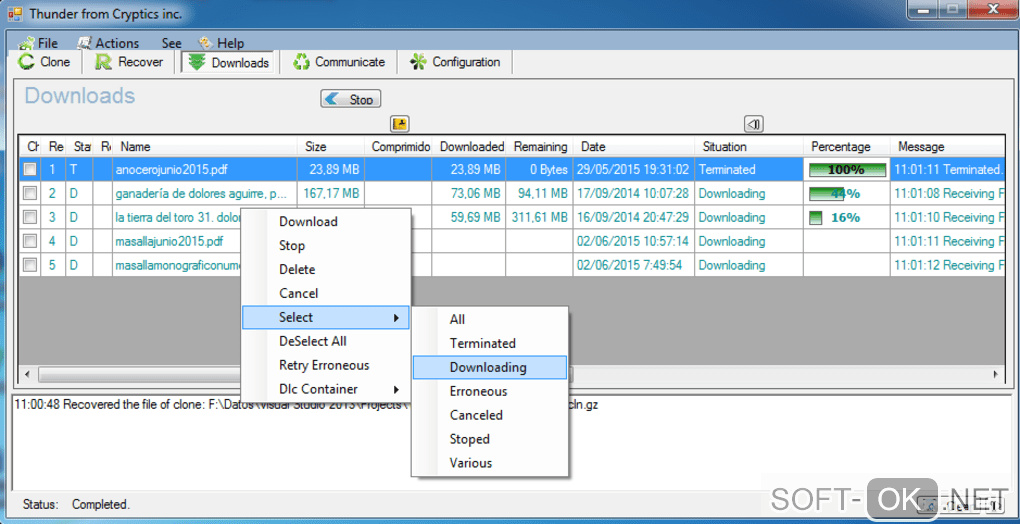The image size is (1020, 524).
Task: Open the See menu
Action: pyautogui.click(x=172, y=43)
